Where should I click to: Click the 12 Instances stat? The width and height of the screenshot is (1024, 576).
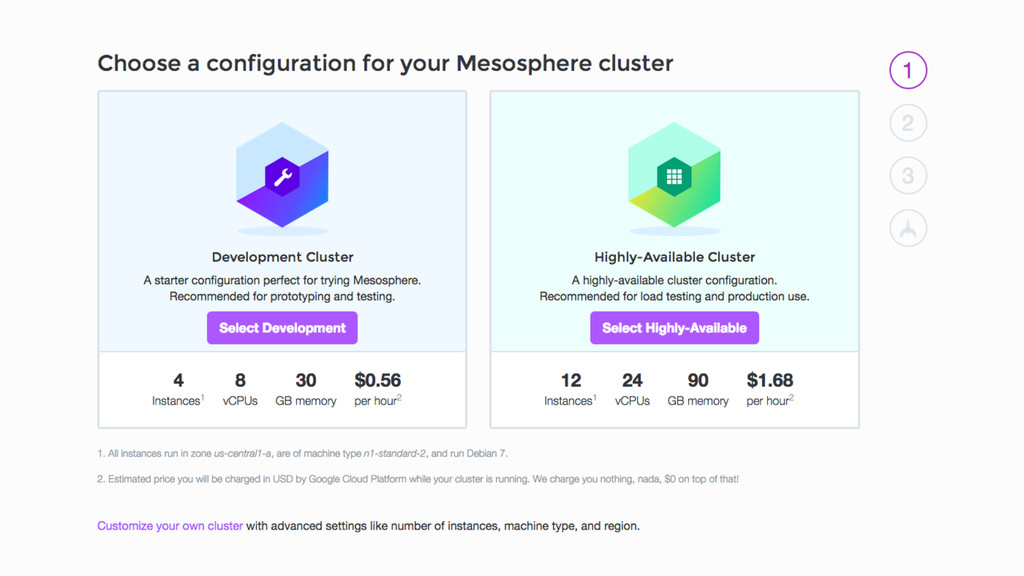point(570,389)
